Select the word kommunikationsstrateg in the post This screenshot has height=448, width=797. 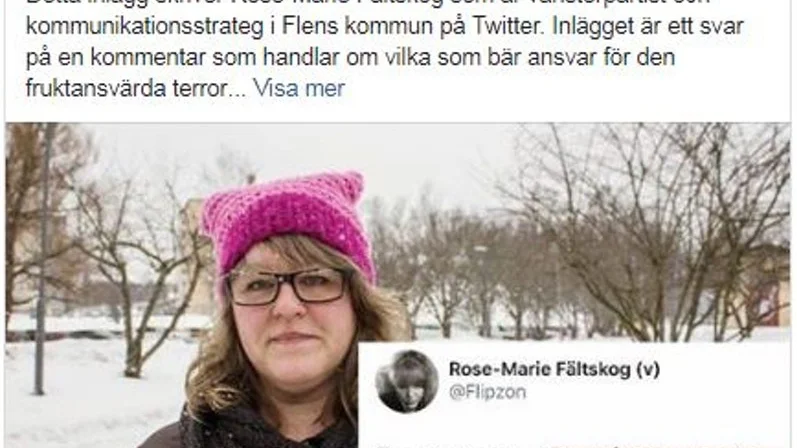[145, 27]
